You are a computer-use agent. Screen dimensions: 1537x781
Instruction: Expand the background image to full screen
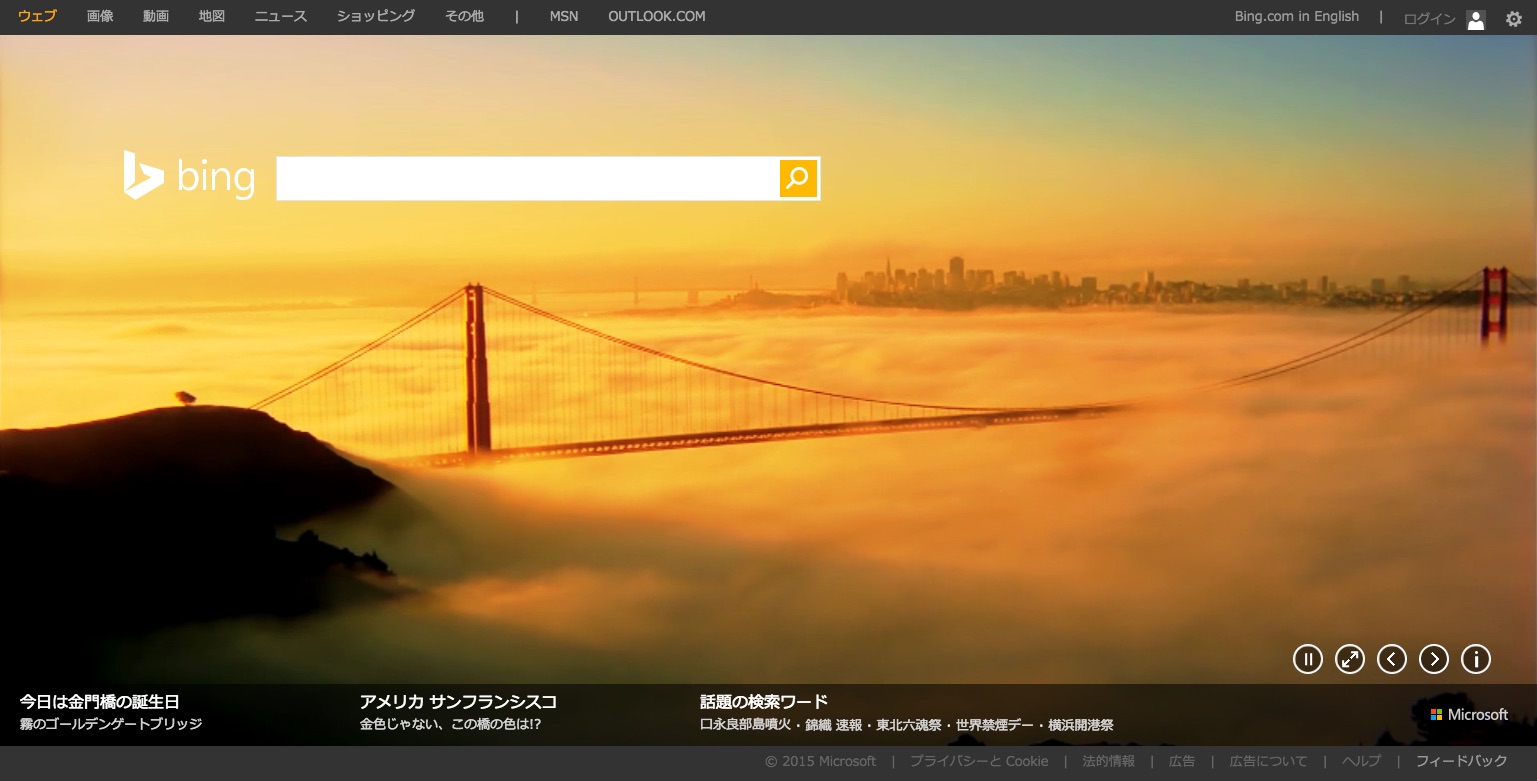pos(1350,659)
